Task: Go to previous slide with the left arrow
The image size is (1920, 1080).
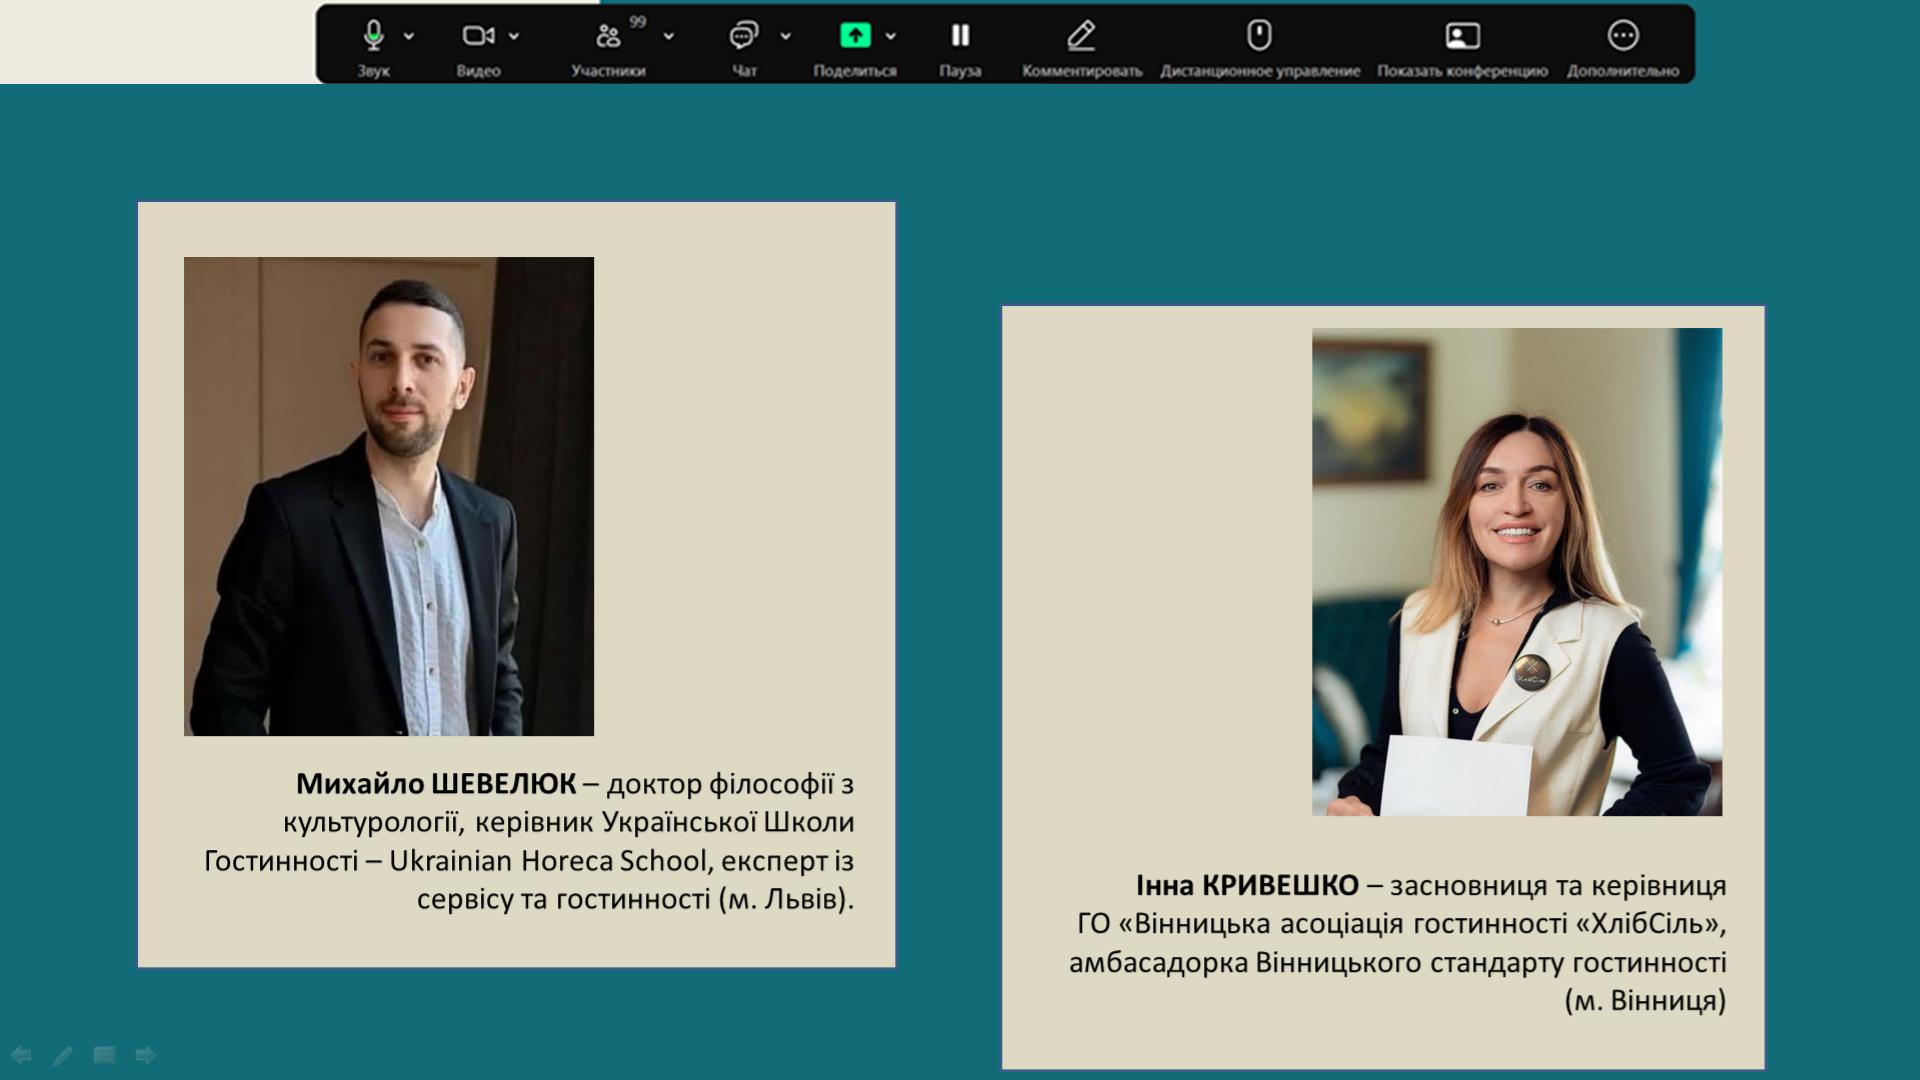Action: coord(21,1055)
